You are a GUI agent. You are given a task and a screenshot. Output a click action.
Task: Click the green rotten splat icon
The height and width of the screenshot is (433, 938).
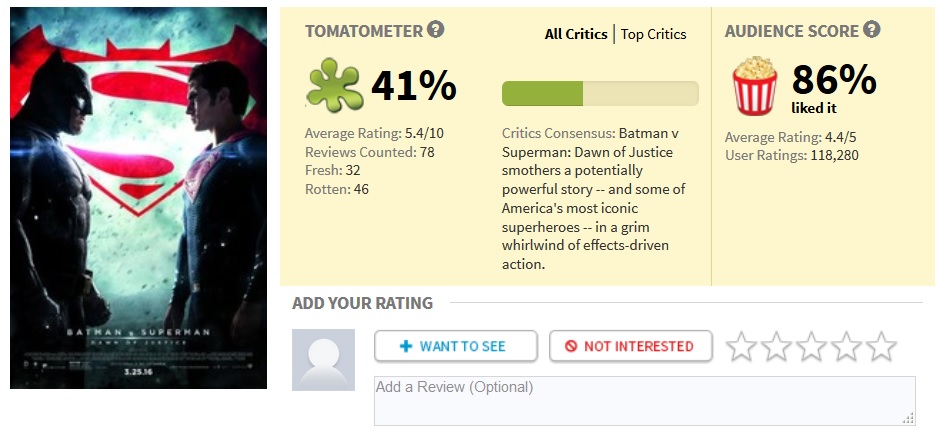(333, 86)
